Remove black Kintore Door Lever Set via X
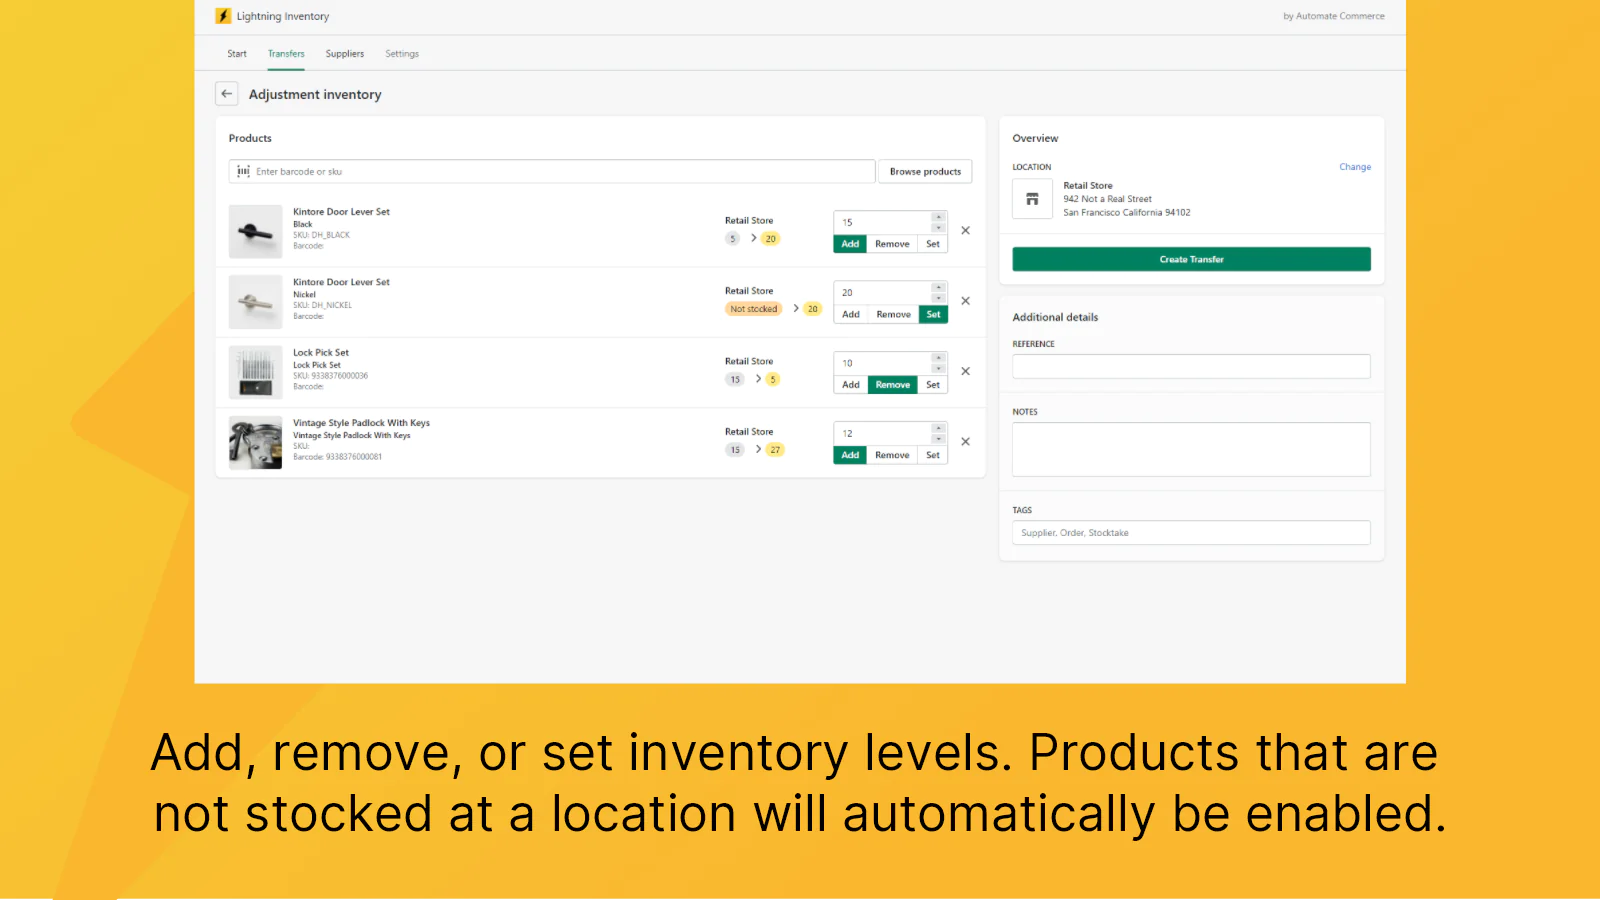 [965, 230]
